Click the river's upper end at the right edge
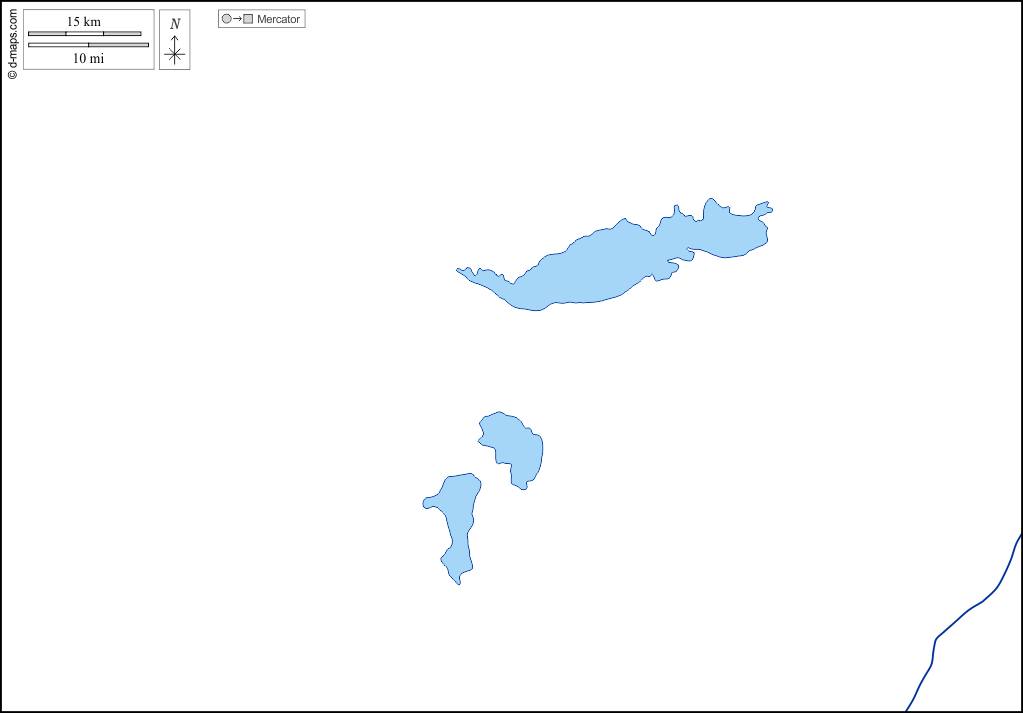The image size is (1023, 713). click(x=1018, y=541)
